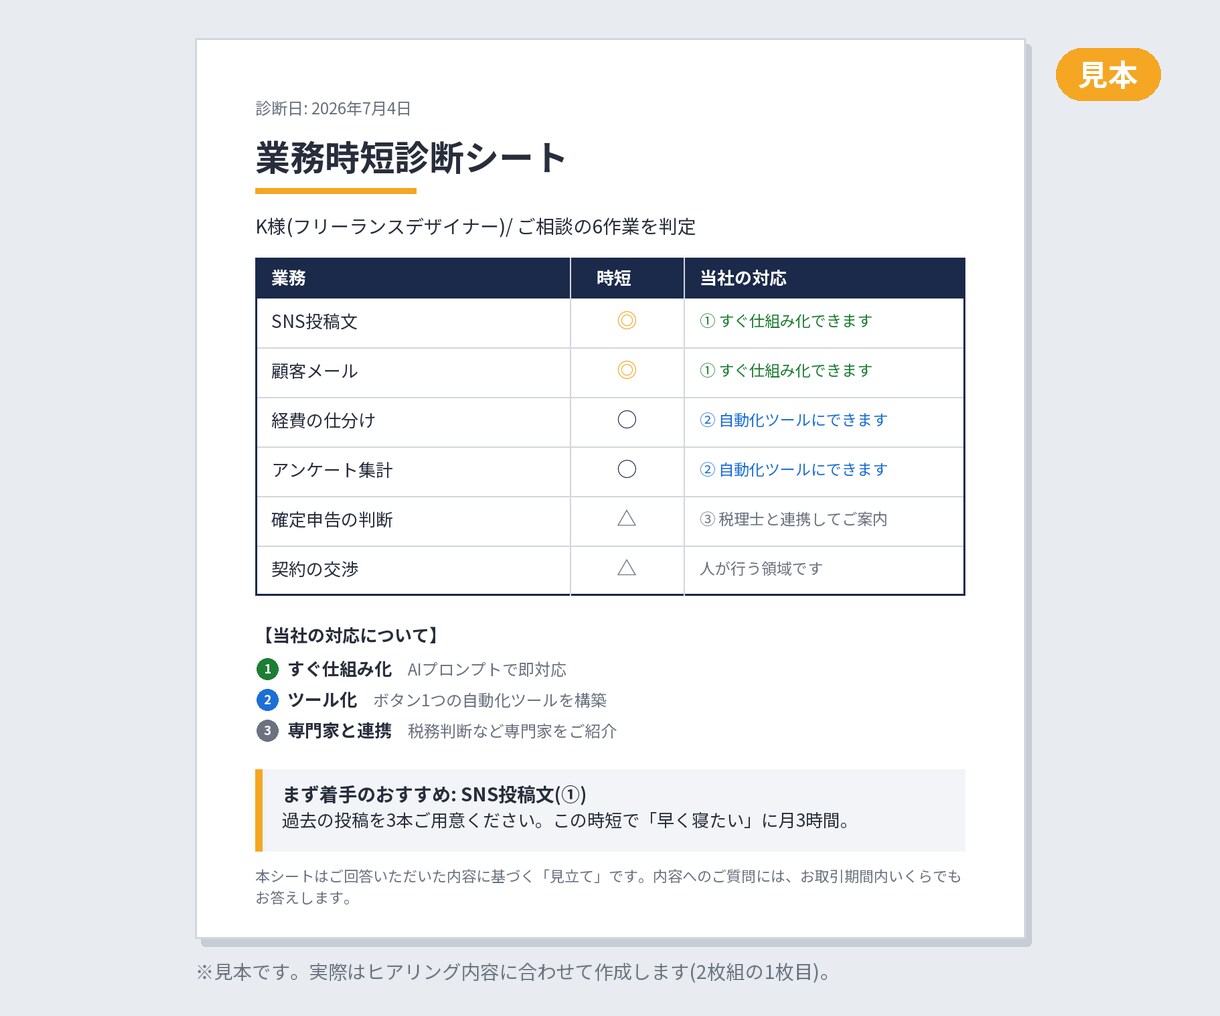Screen dimensions: 1220x1016
Task: Click ③ 税理士と連携してご案内 text
Action: (x=793, y=519)
